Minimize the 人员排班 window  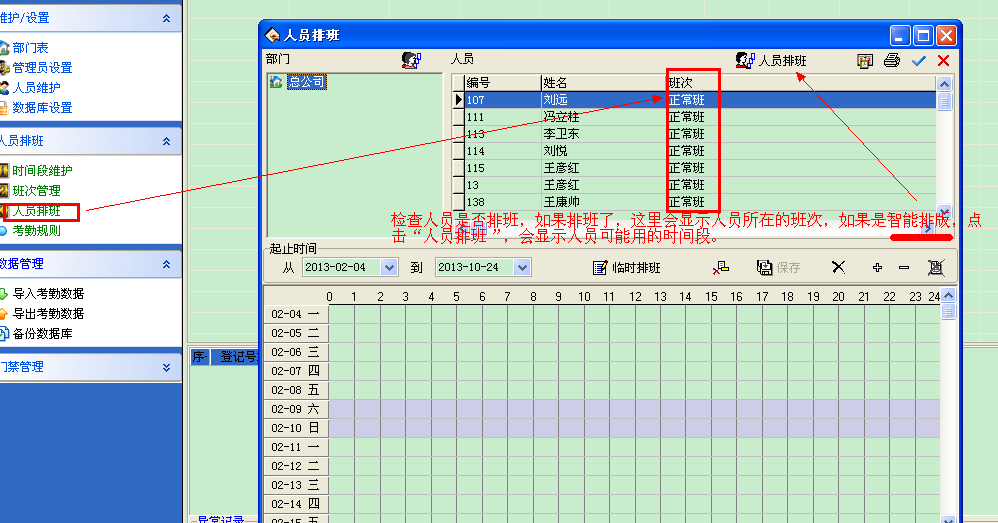pyautogui.click(x=900, y=35)
